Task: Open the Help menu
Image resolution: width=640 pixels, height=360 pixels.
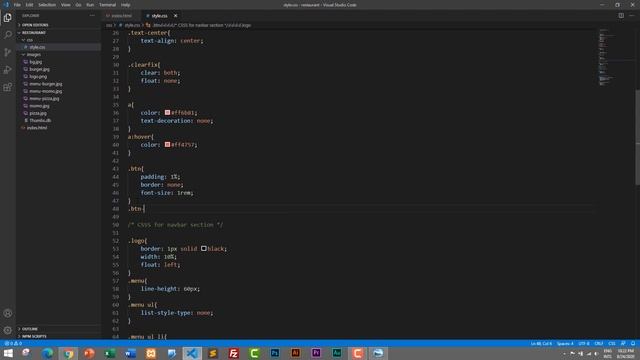Action: [x=125, y=5]
